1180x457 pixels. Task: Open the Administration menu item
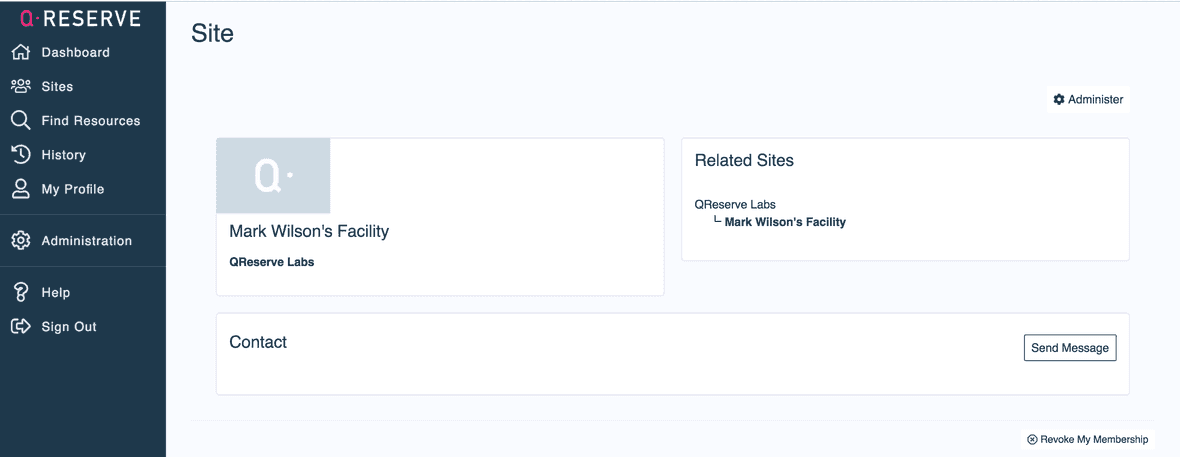(86, 241)
